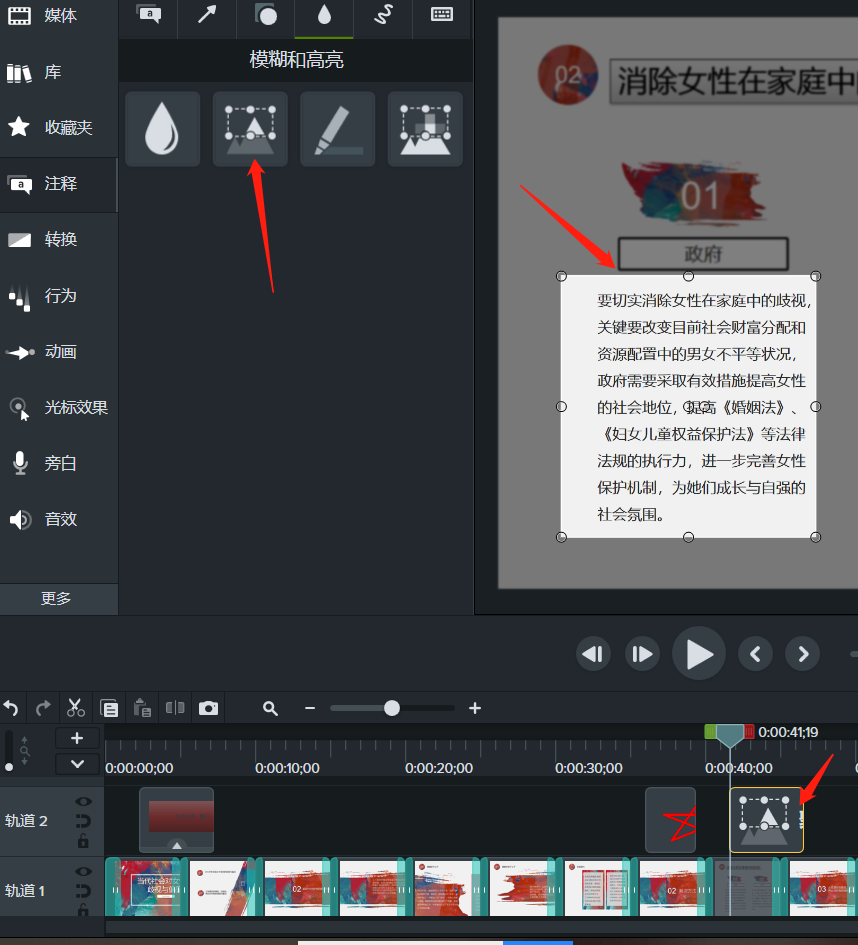
Task: Cut selected media with scissors icon
Action: point(75,708)
